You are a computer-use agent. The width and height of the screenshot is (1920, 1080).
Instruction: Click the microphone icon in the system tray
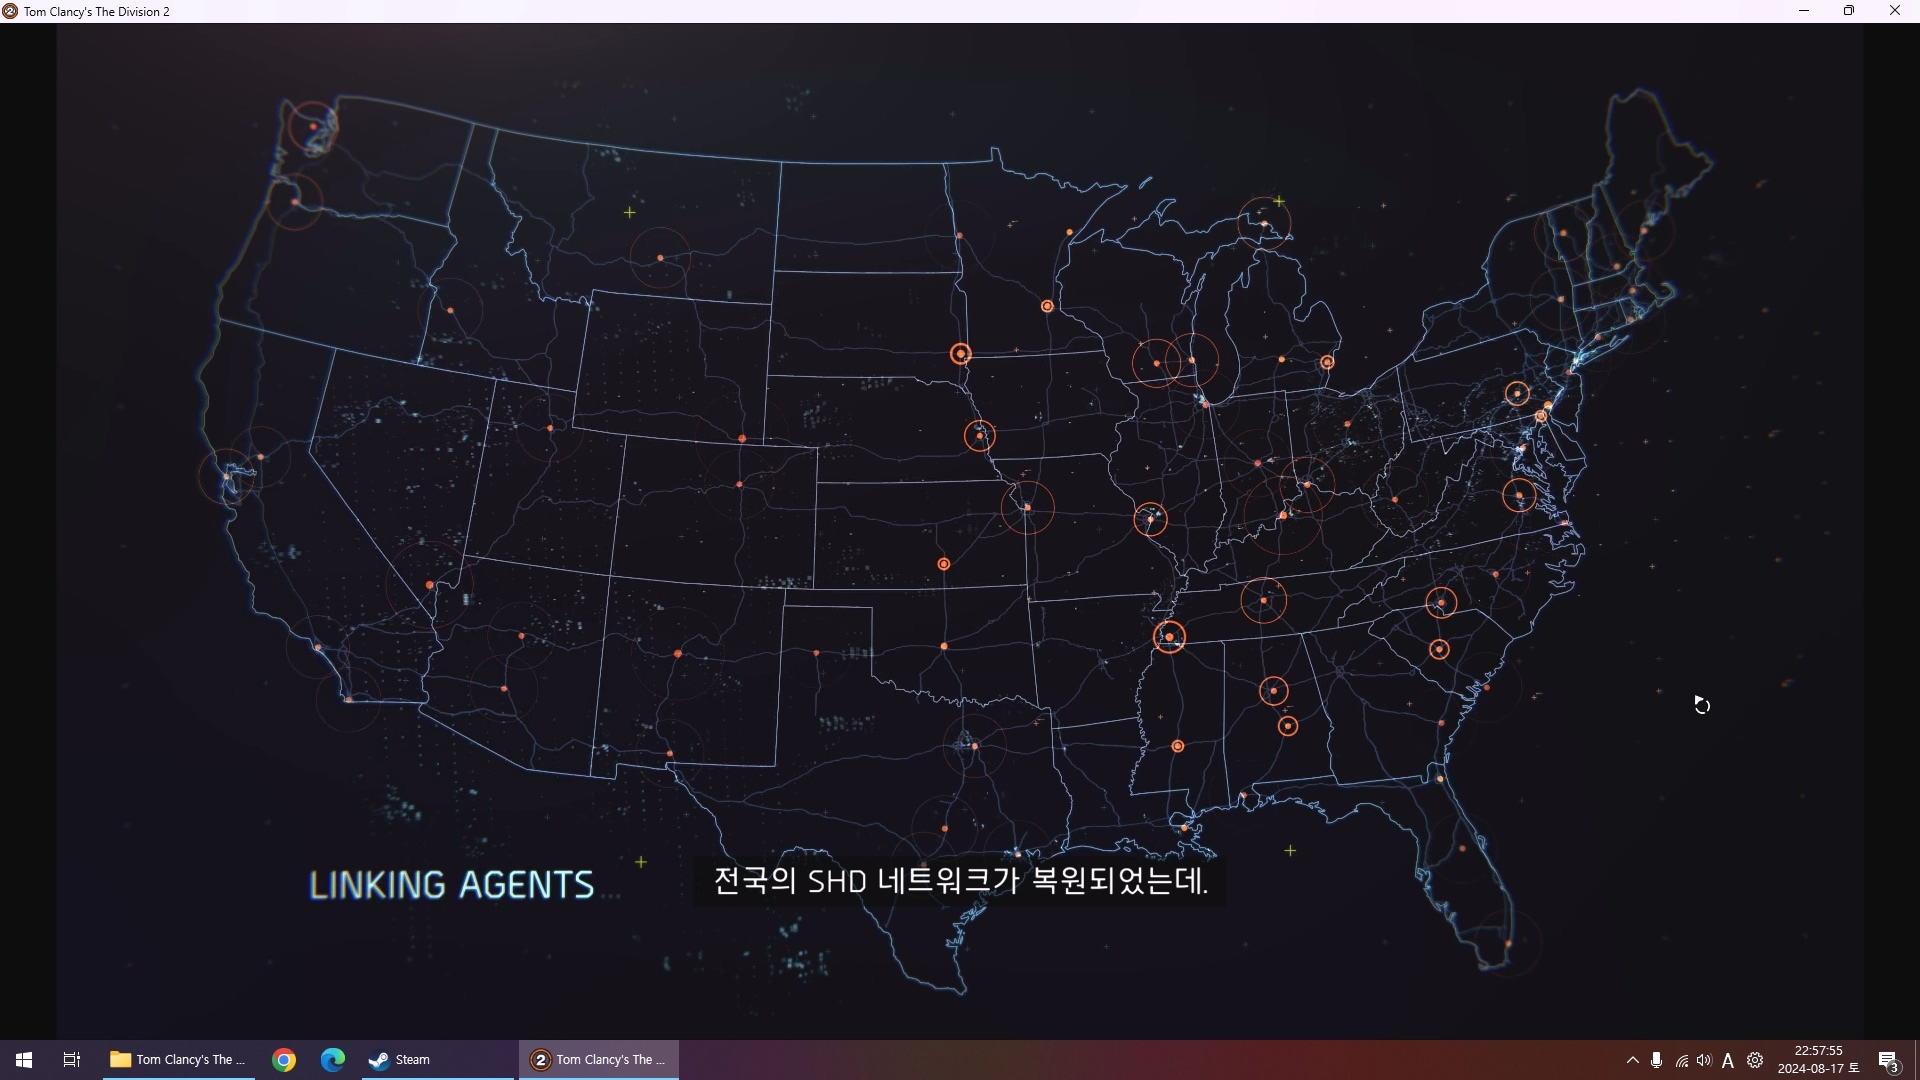click(1657, 1060)
